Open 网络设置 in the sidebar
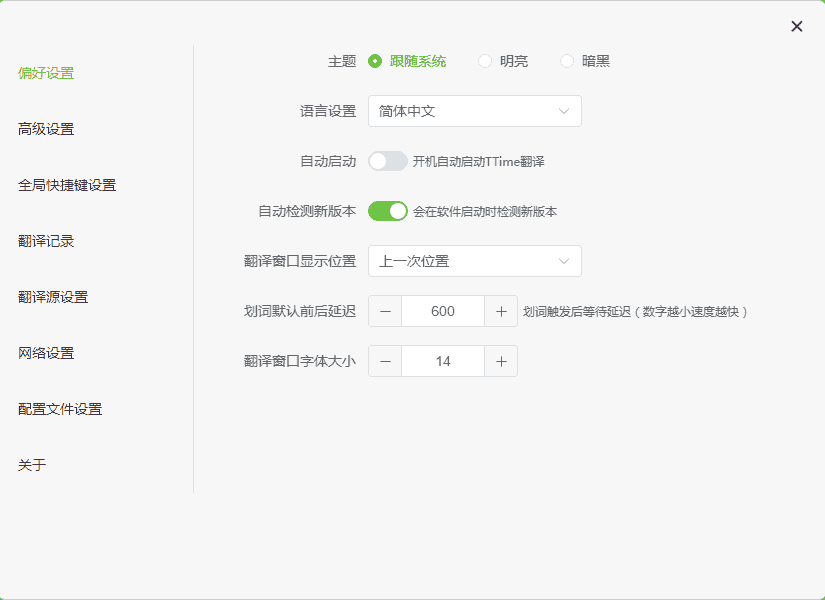 [46, 353]
